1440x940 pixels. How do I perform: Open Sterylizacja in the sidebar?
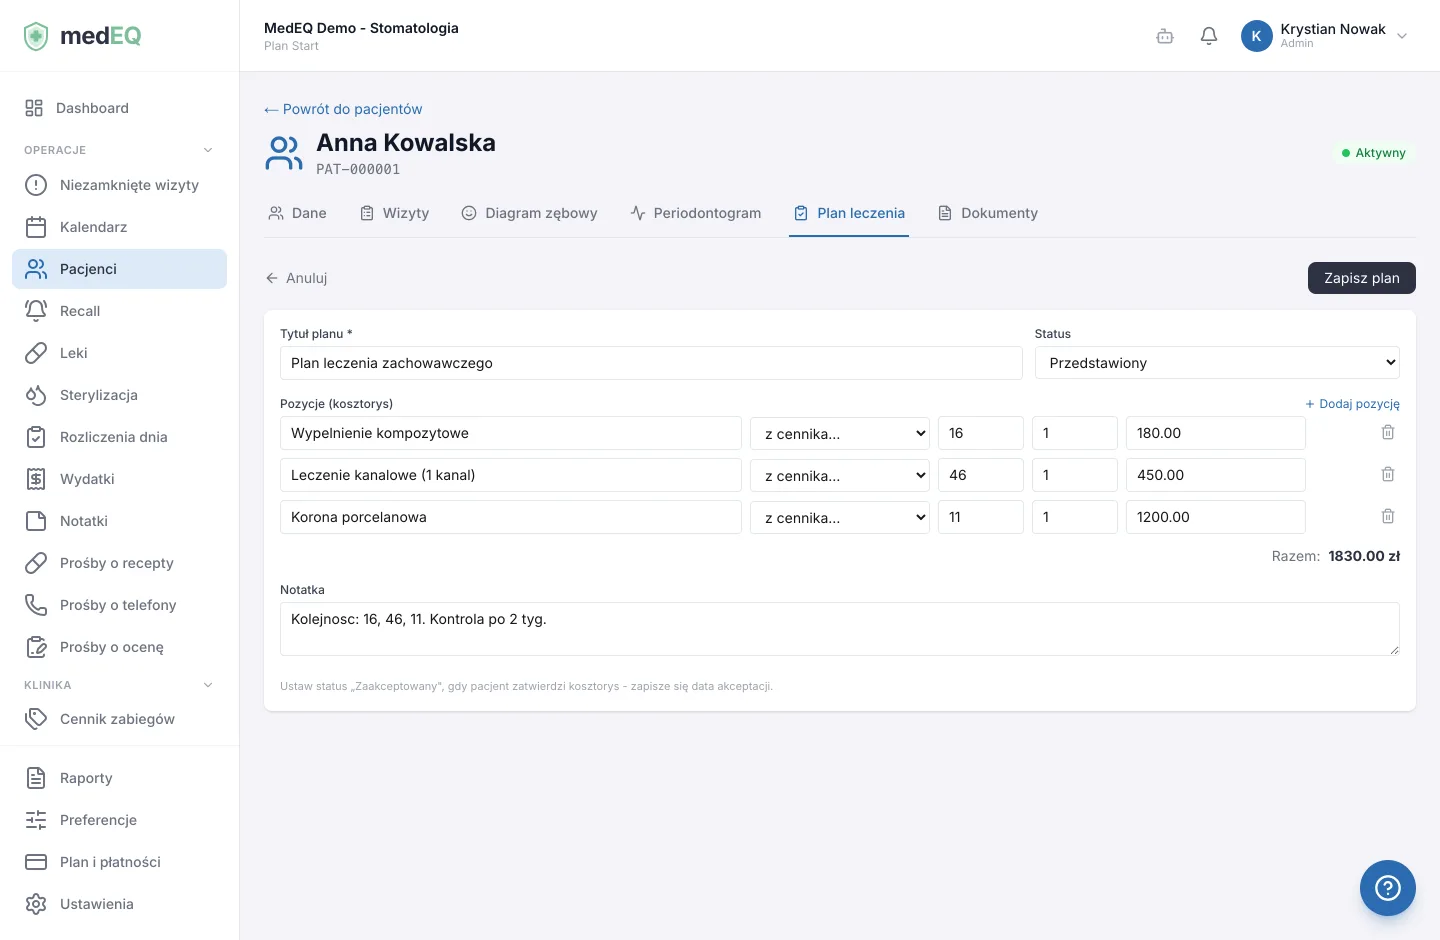119,395
